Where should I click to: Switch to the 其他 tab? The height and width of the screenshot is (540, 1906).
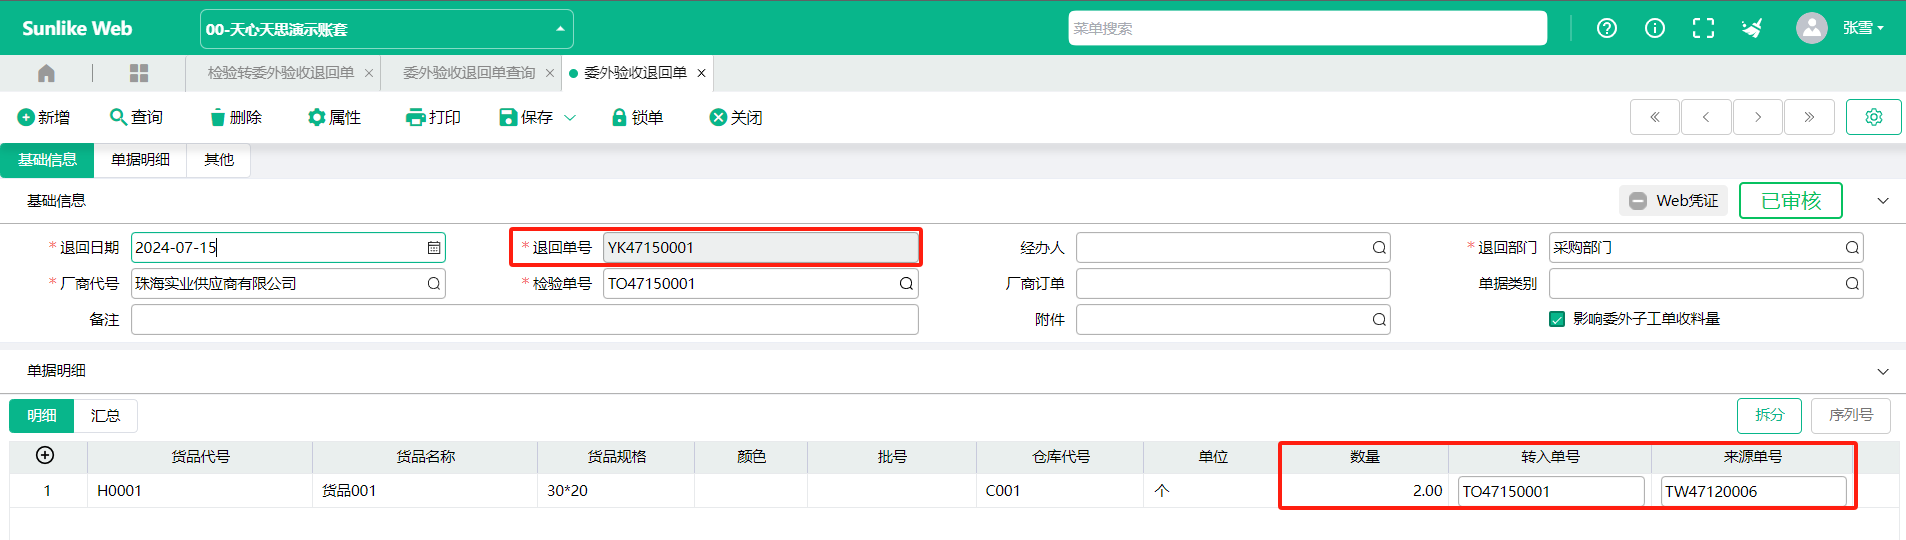click(x=219, y=160)
